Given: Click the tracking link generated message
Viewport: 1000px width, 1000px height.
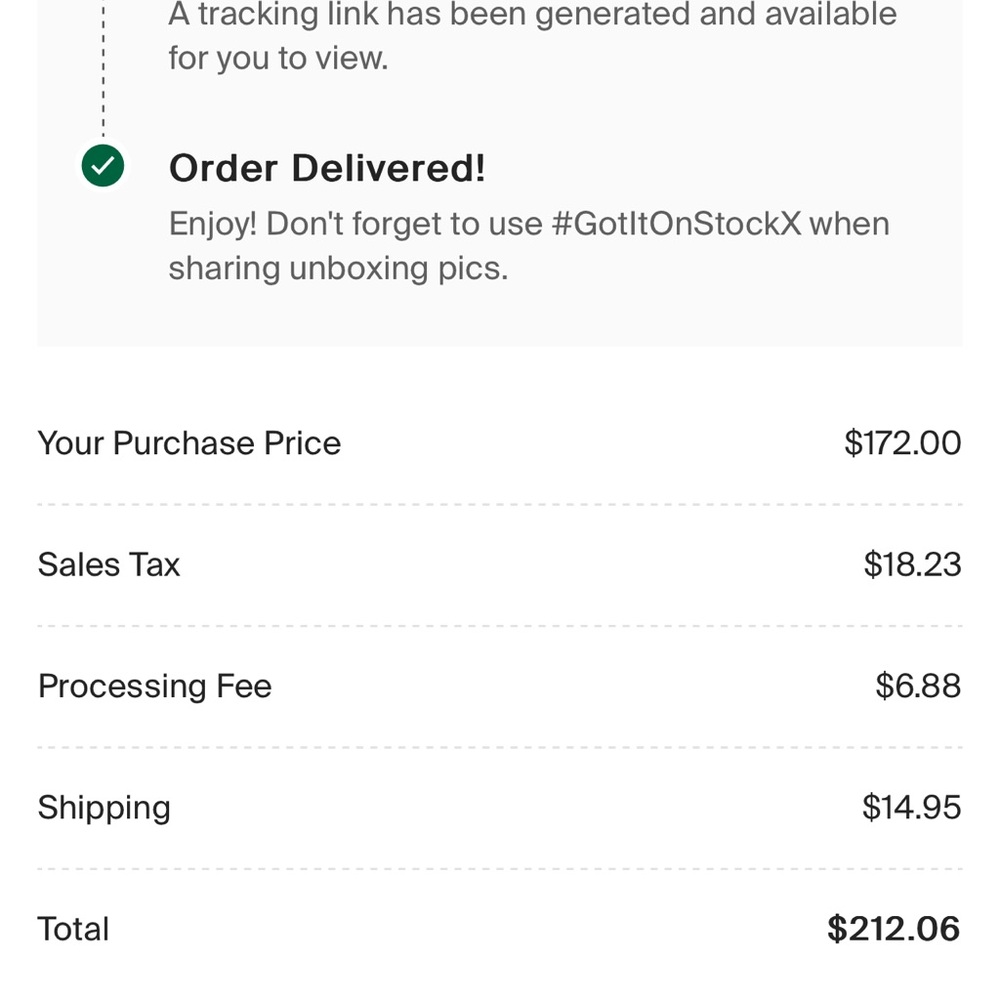Looking at the screenshot, I should click(x=532, y=15).
